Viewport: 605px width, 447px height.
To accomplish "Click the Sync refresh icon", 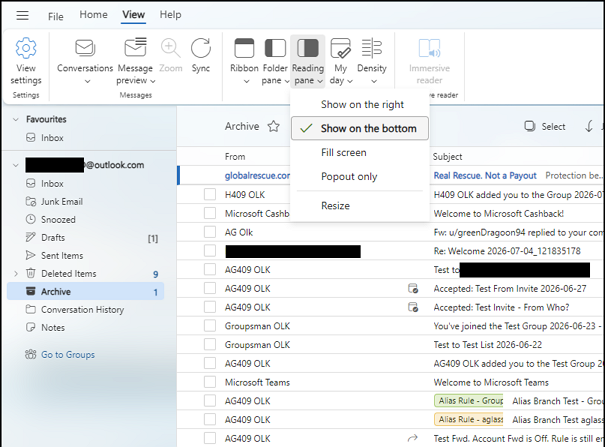I will pyautogui.click(x=201, y=48).
